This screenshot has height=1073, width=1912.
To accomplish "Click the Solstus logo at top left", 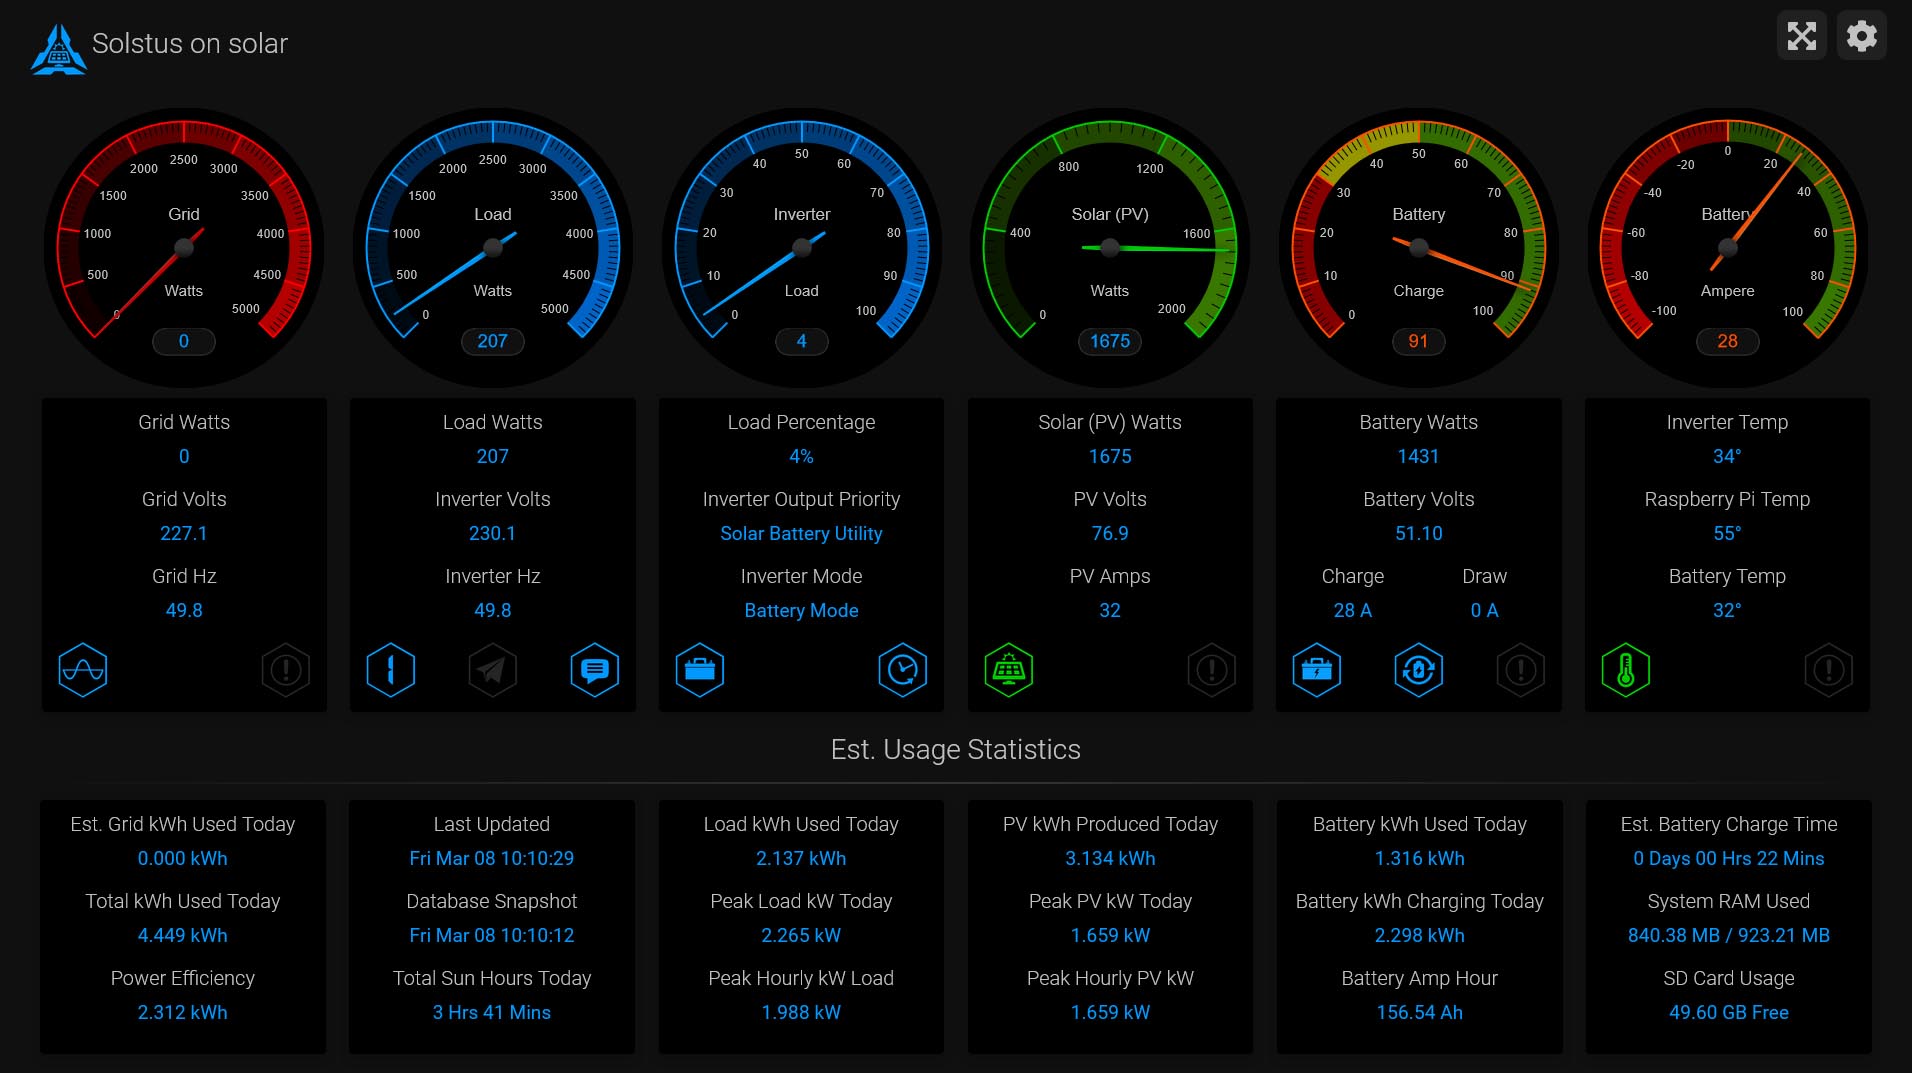I will 58,45.
